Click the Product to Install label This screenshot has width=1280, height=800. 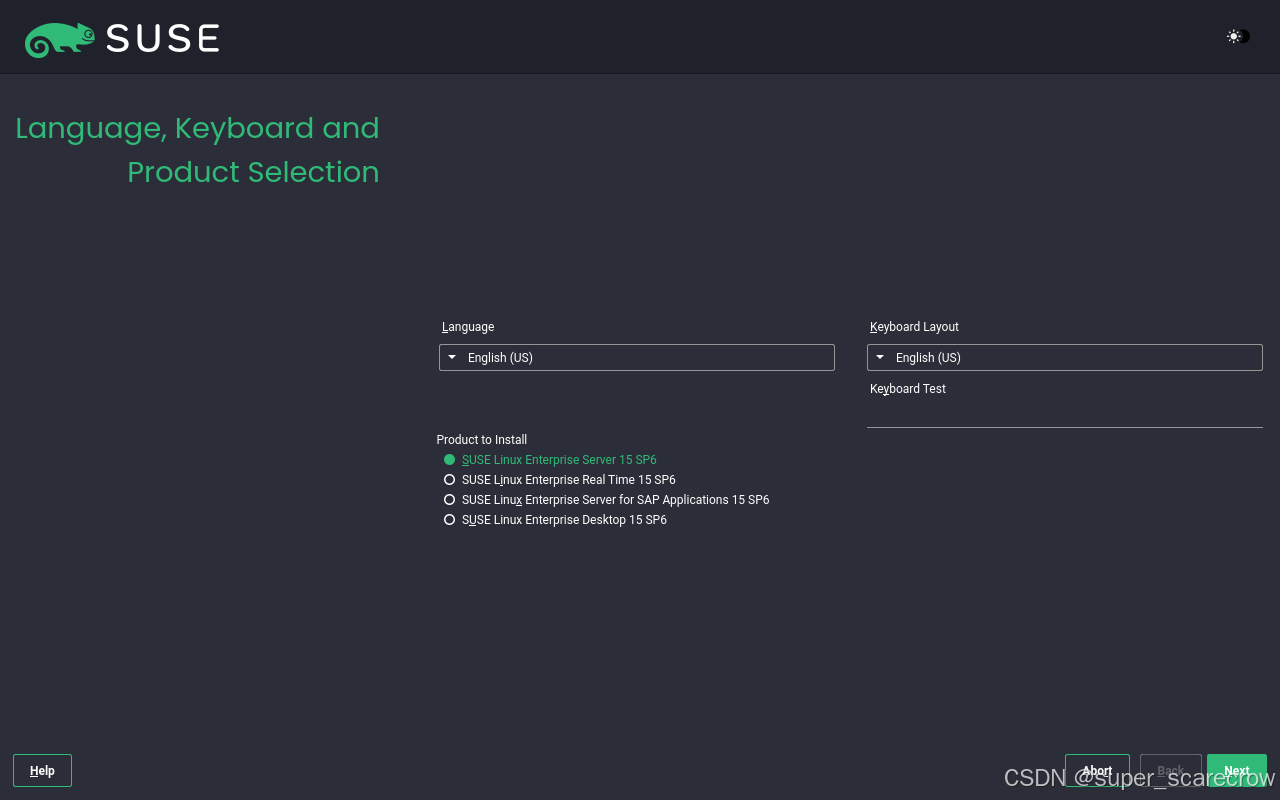coord(482,440)
